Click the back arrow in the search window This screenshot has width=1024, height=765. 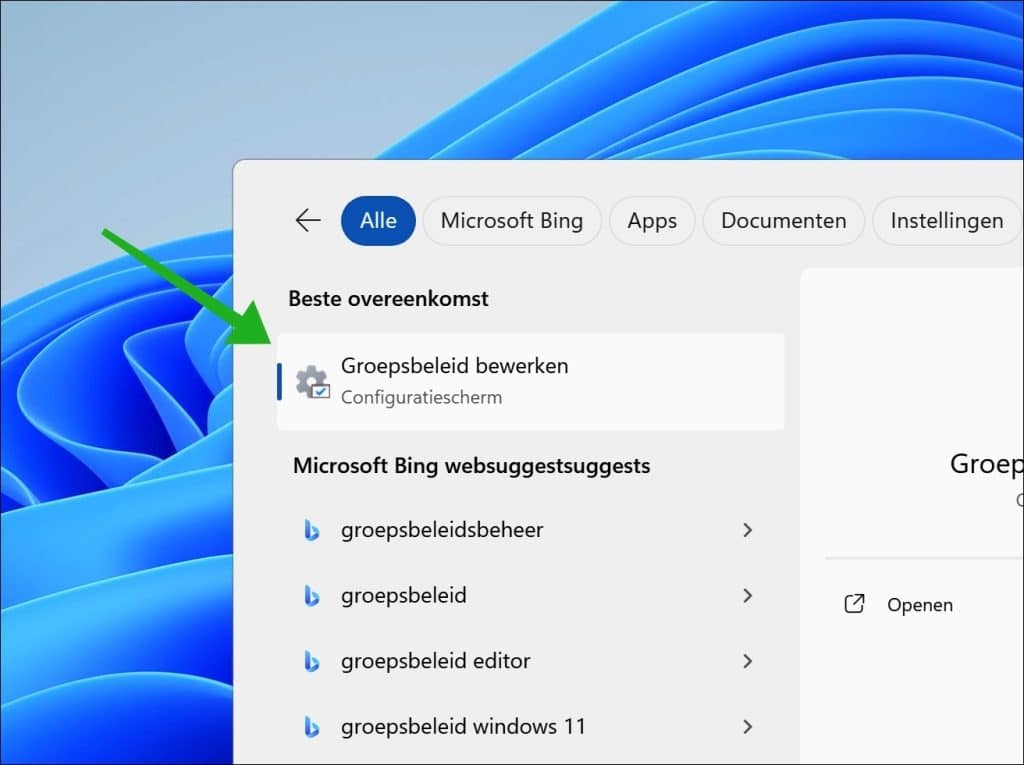(306, 220)
